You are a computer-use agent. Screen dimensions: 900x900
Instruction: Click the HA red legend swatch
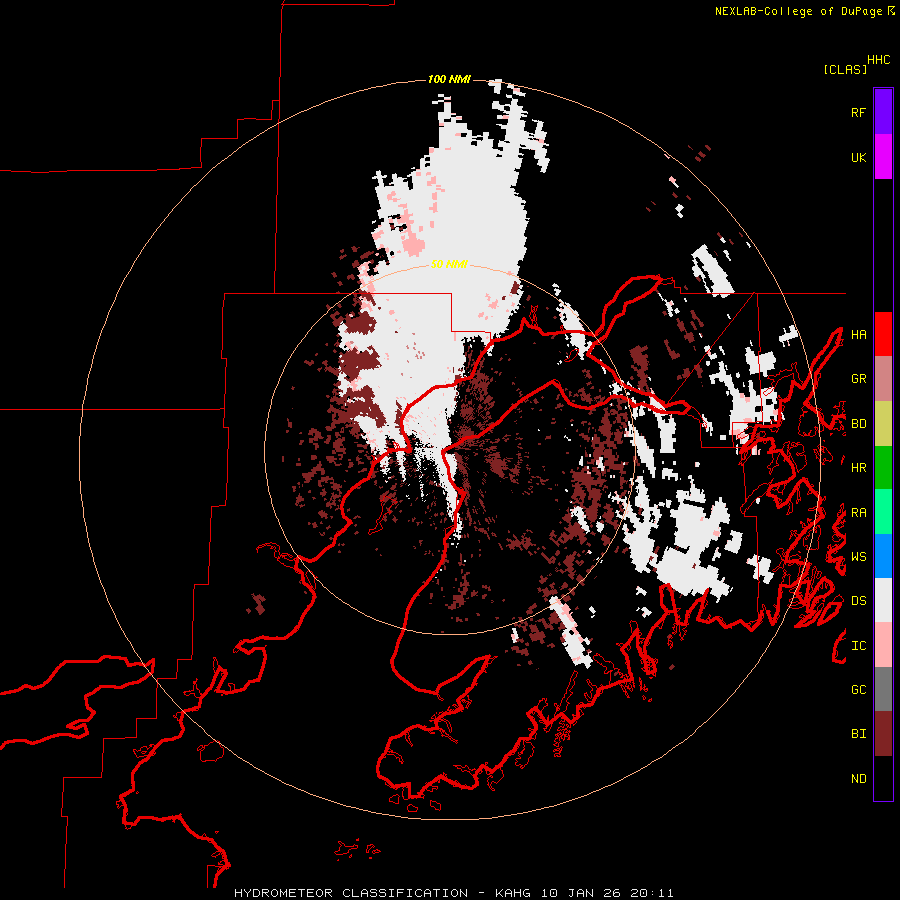pyautogui.click(x=883, y=334)
